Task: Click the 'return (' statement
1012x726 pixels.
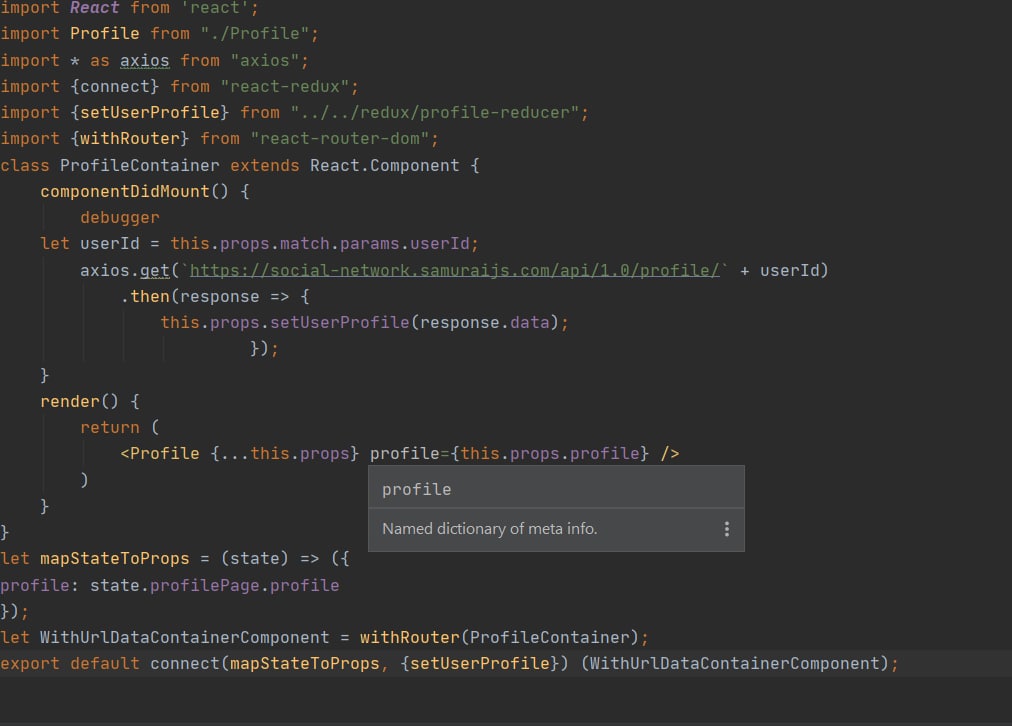Action: click(x=119, y=427)
